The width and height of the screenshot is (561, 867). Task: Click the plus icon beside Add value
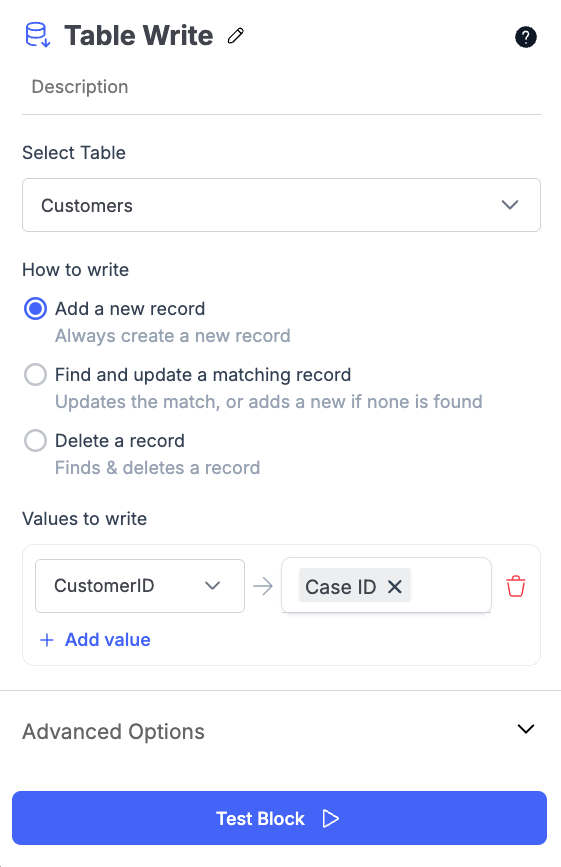[x=47, y=640]
